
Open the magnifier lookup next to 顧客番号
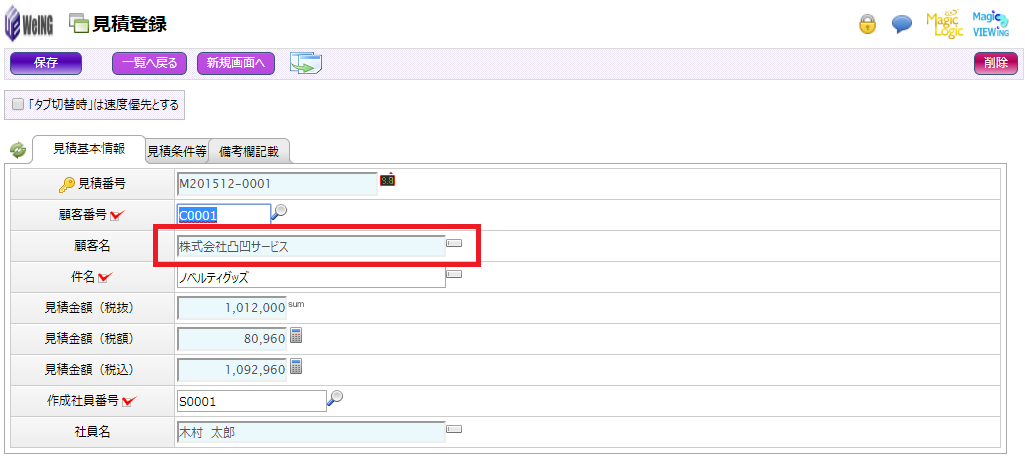[280, 211]
